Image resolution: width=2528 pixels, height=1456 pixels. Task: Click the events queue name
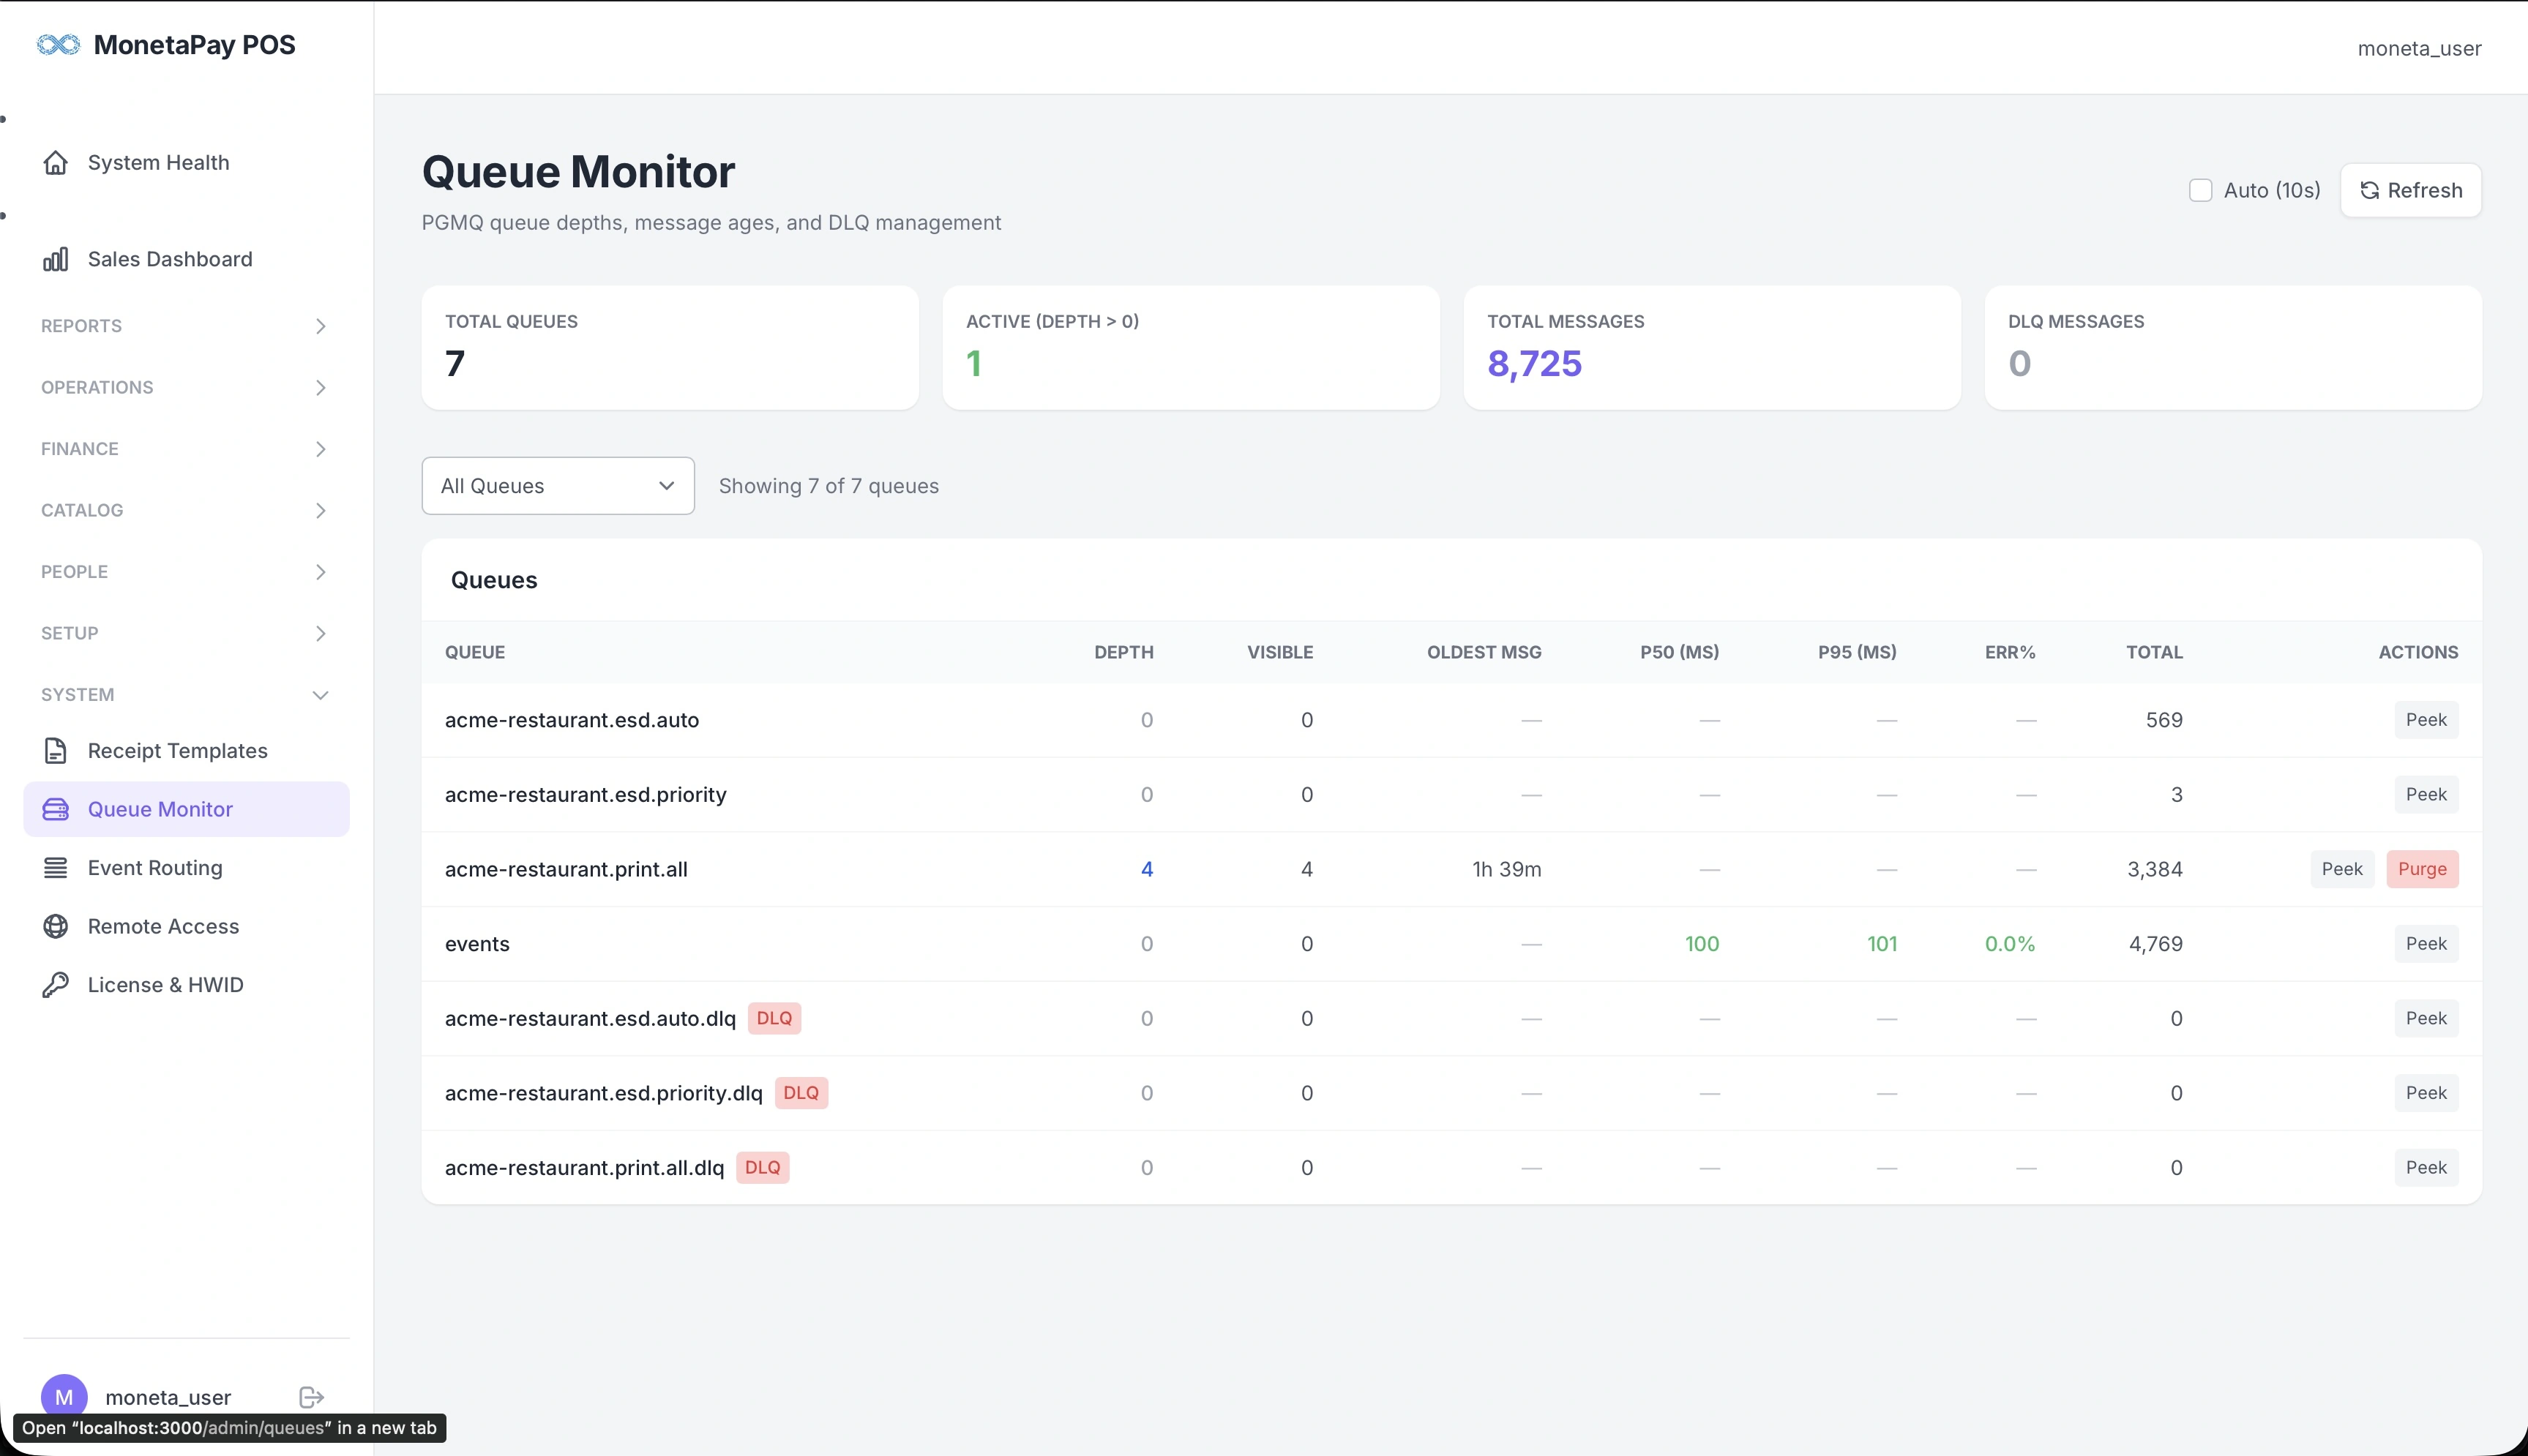[x=477, y=944]
